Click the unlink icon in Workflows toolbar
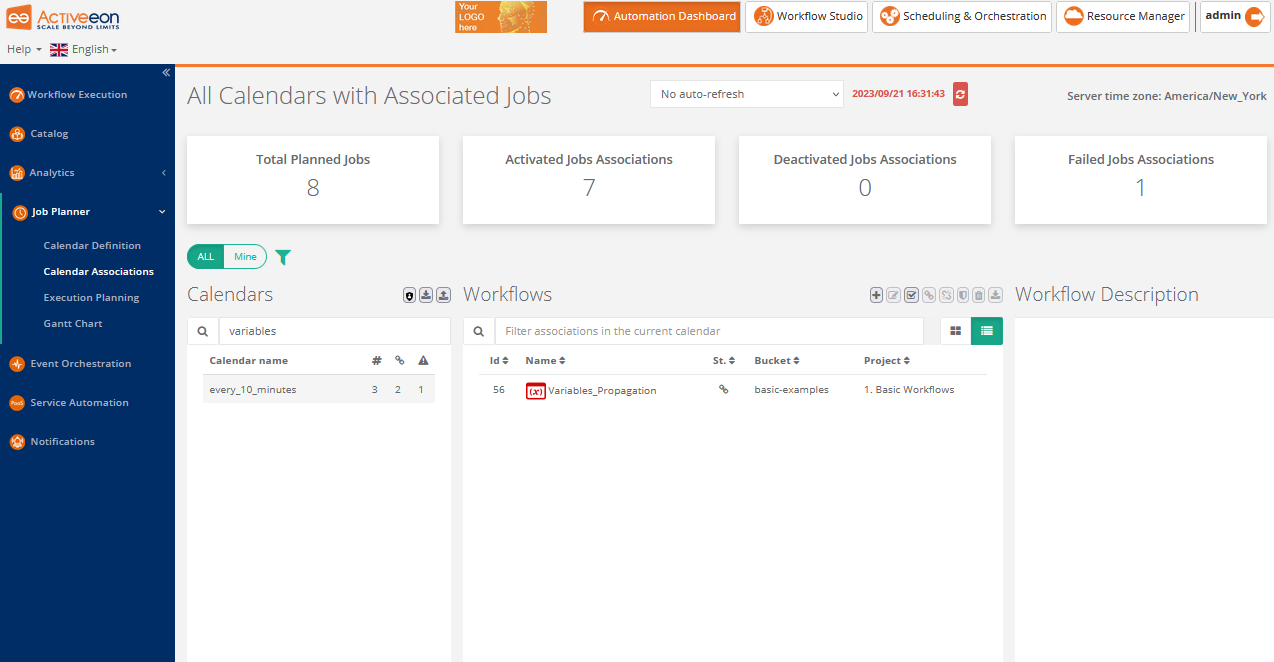Image resolution: width=1274 pixels, height=662 pixels. point(946,295)
